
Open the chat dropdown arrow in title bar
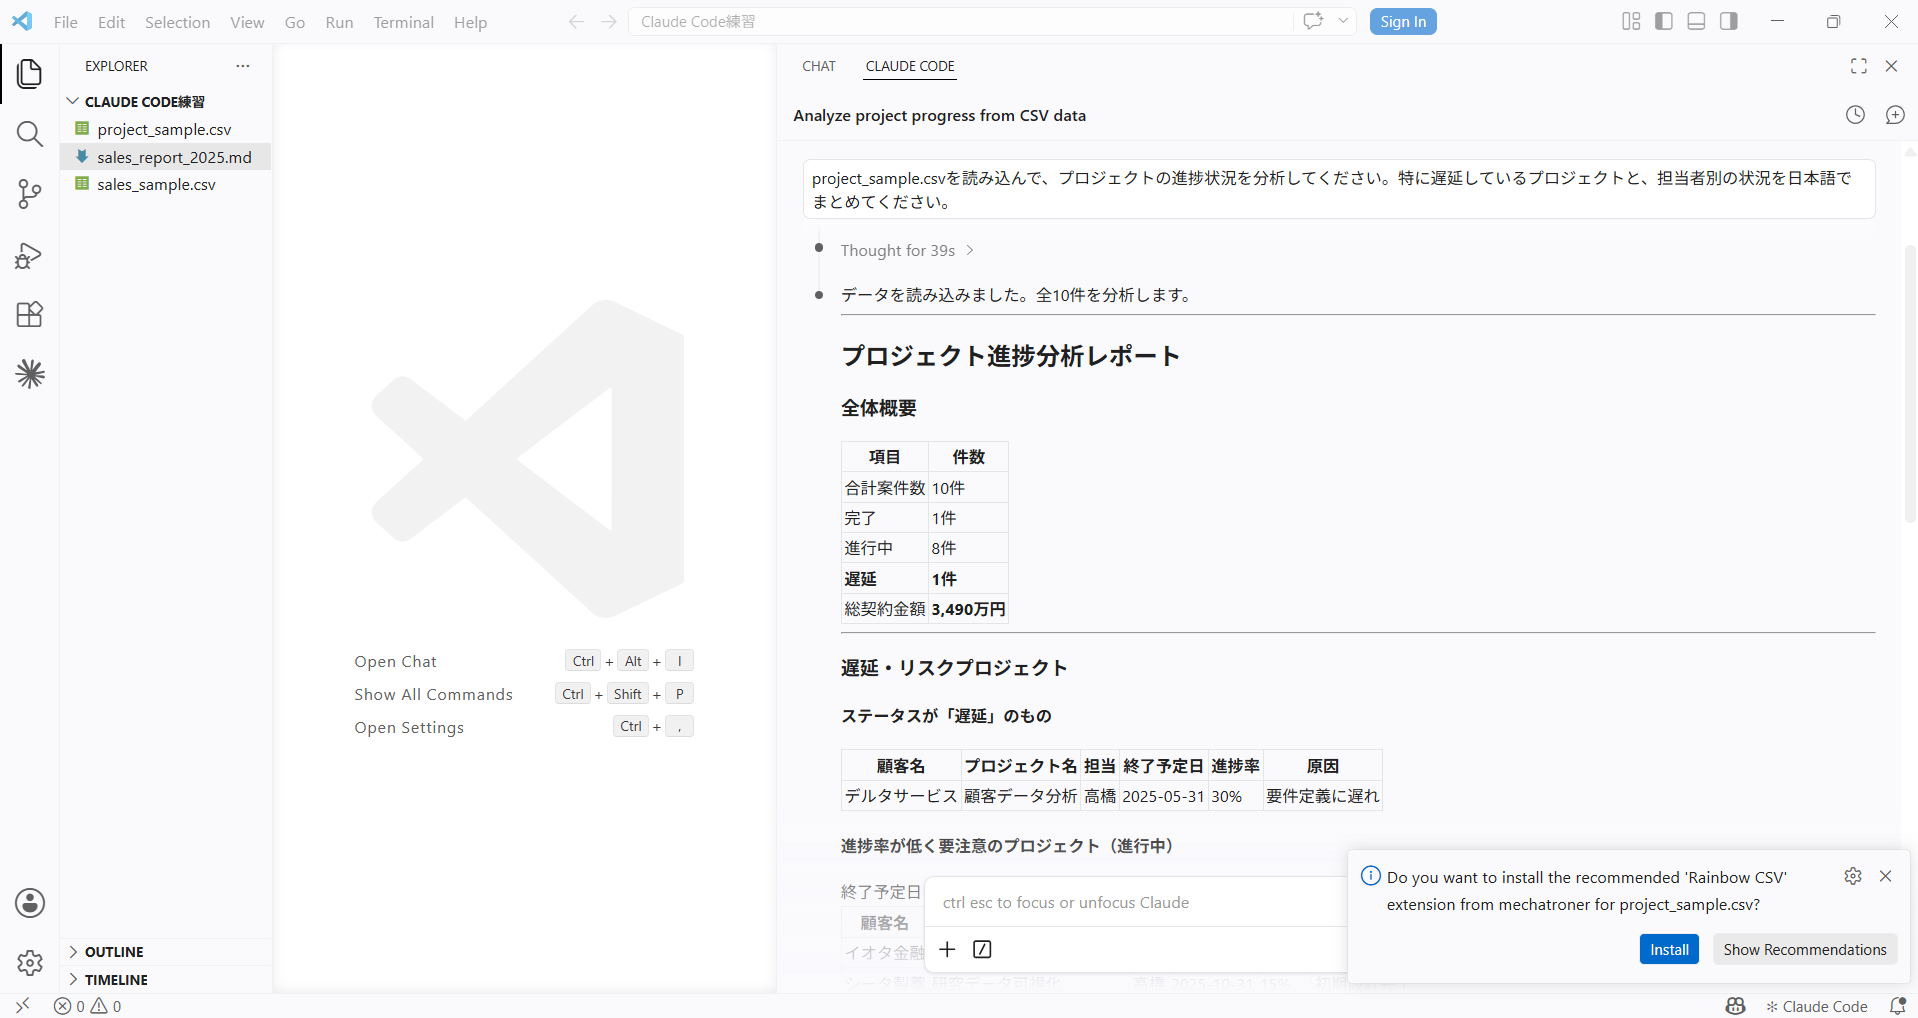(x=1343, y=21)
